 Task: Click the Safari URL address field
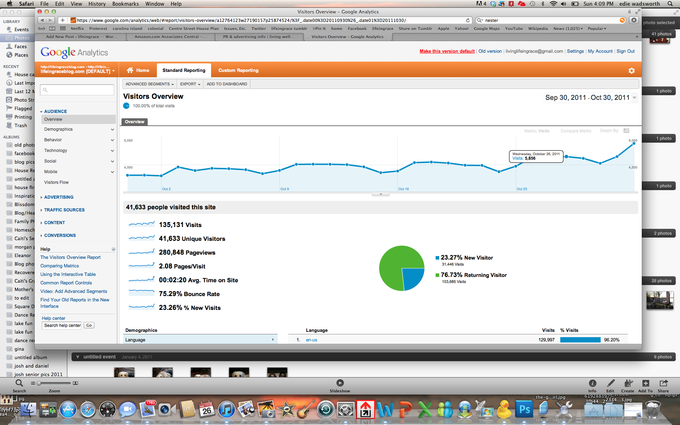click(x=271, y=20)
